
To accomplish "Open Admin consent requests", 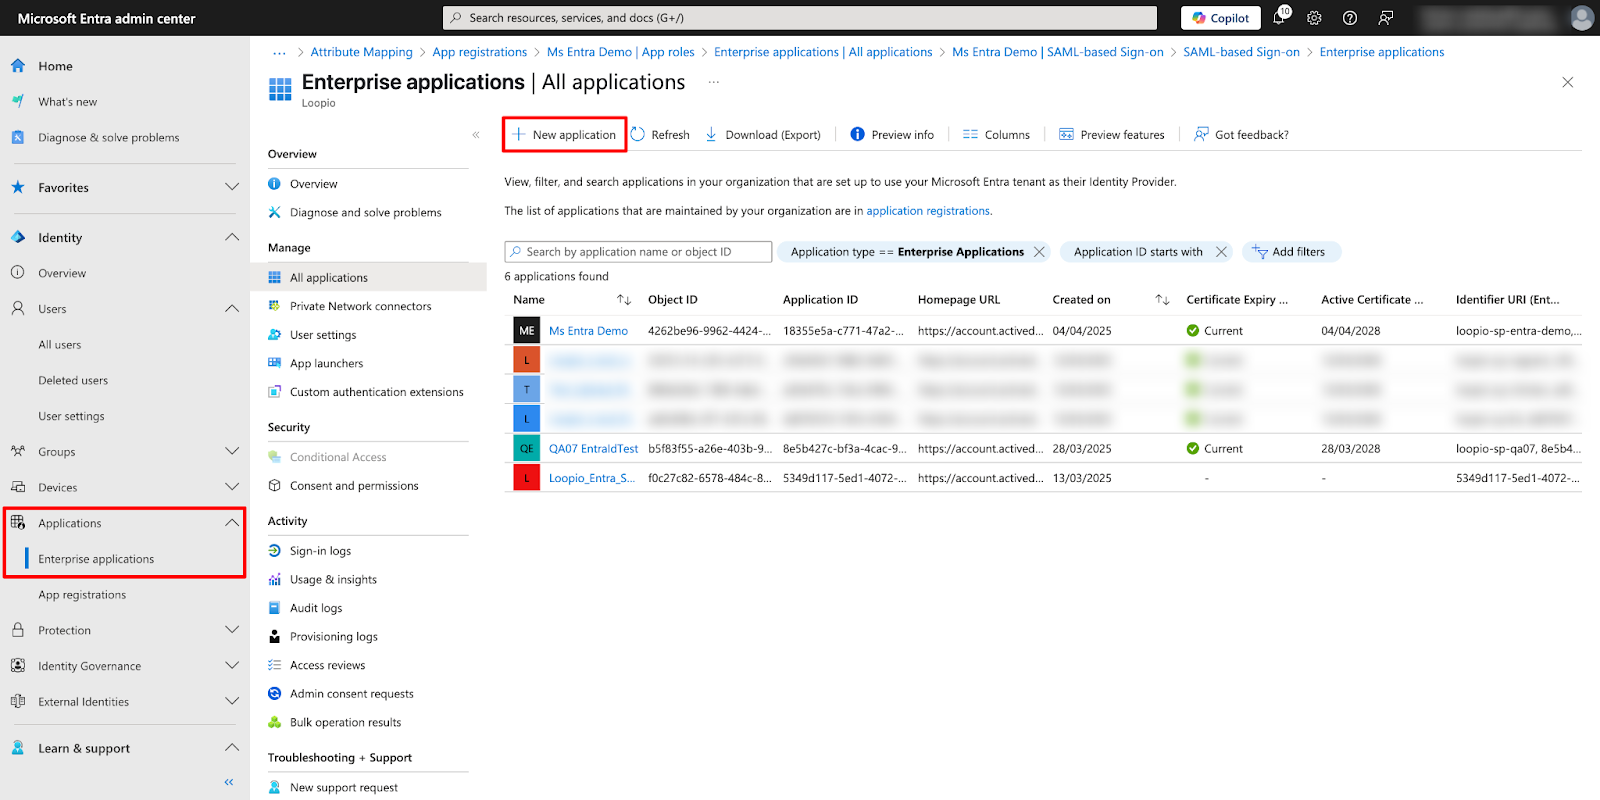I will pos(351,694).
